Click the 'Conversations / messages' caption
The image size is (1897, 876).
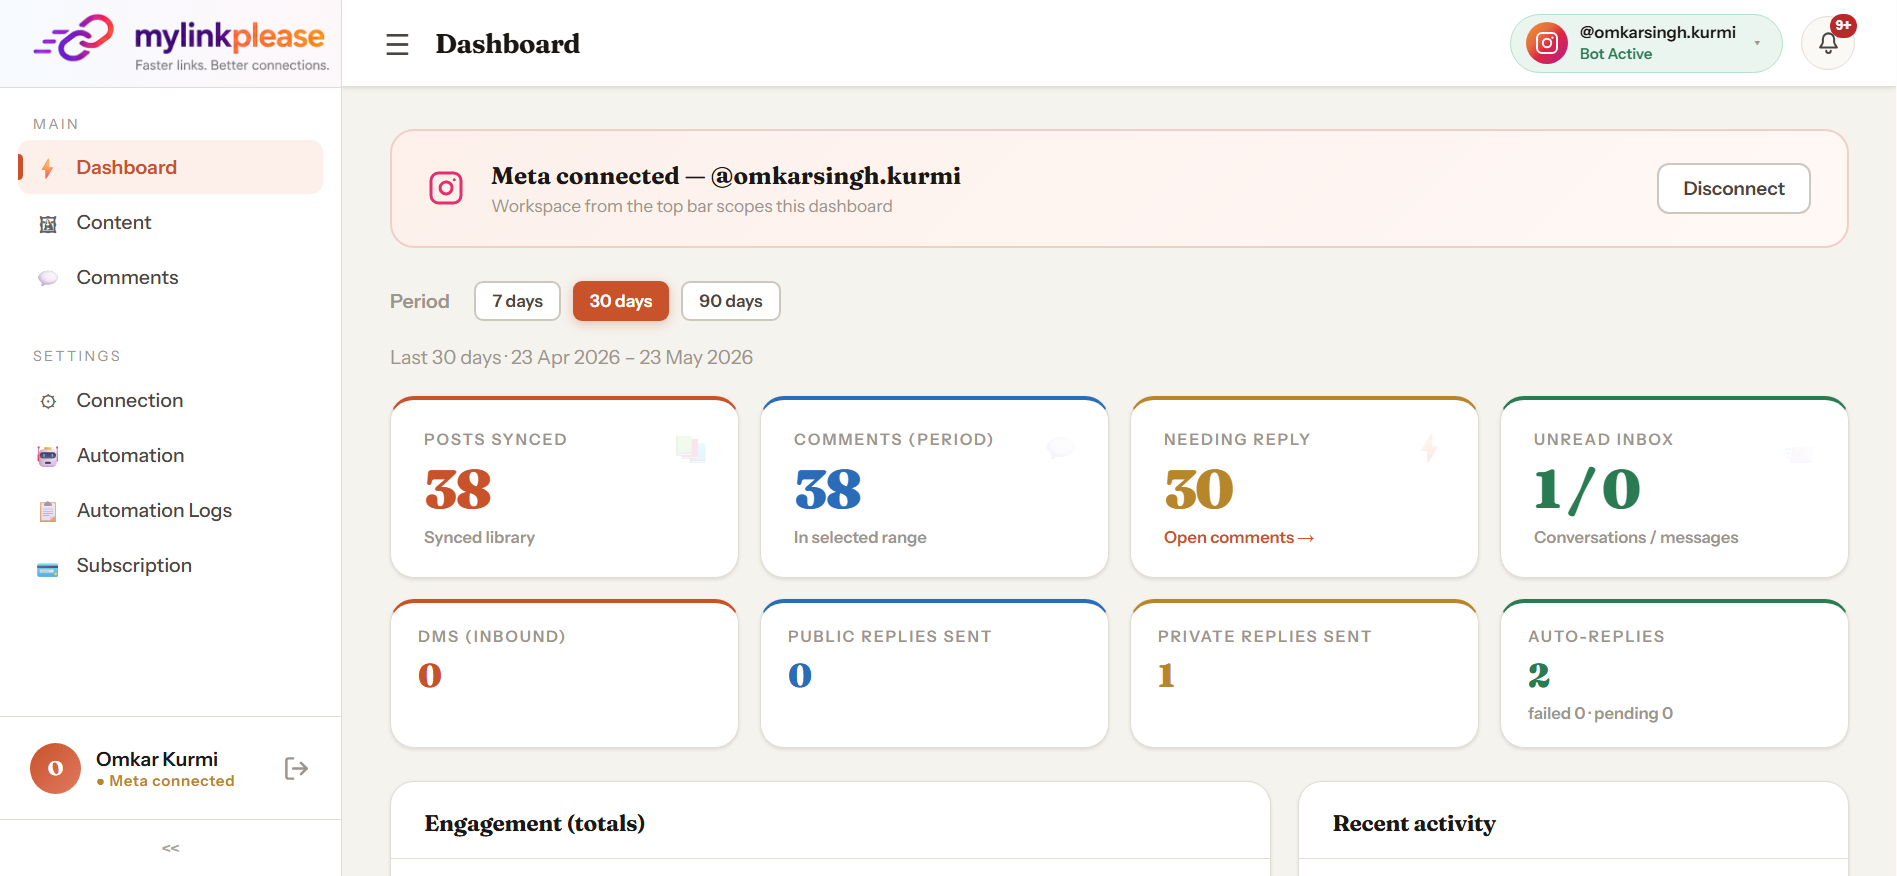tap(1636, 537)
